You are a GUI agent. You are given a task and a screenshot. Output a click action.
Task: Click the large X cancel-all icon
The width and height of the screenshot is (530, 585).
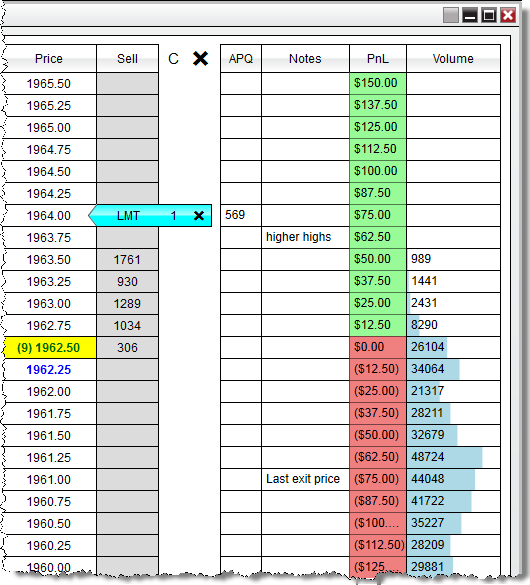point(200,59)
